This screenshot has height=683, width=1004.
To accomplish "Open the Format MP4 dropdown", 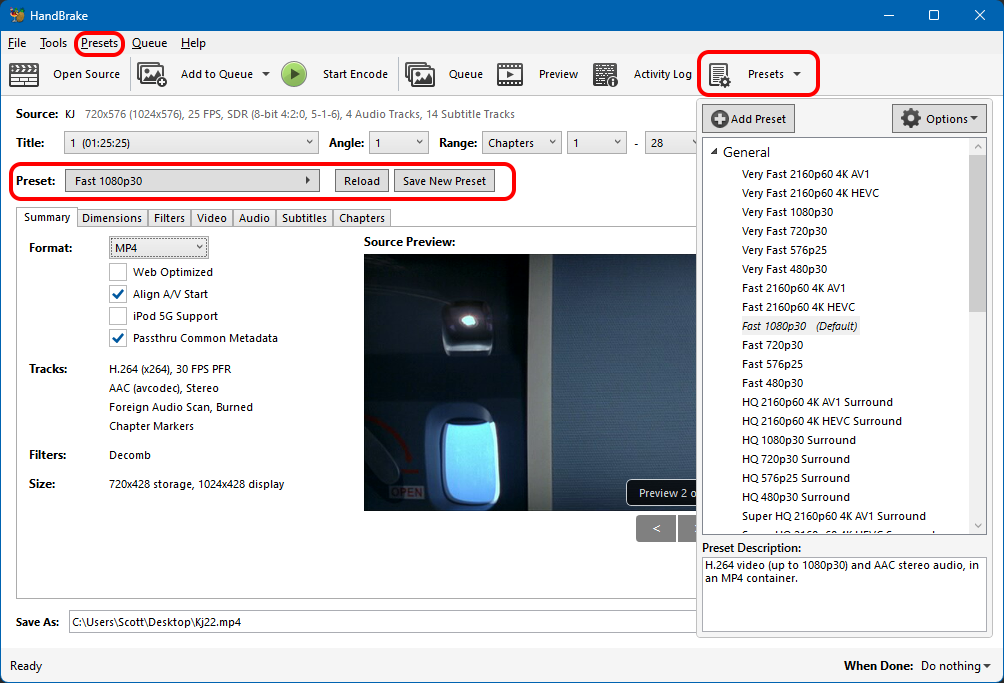I will pyautogui.click(x=158, y=247).
